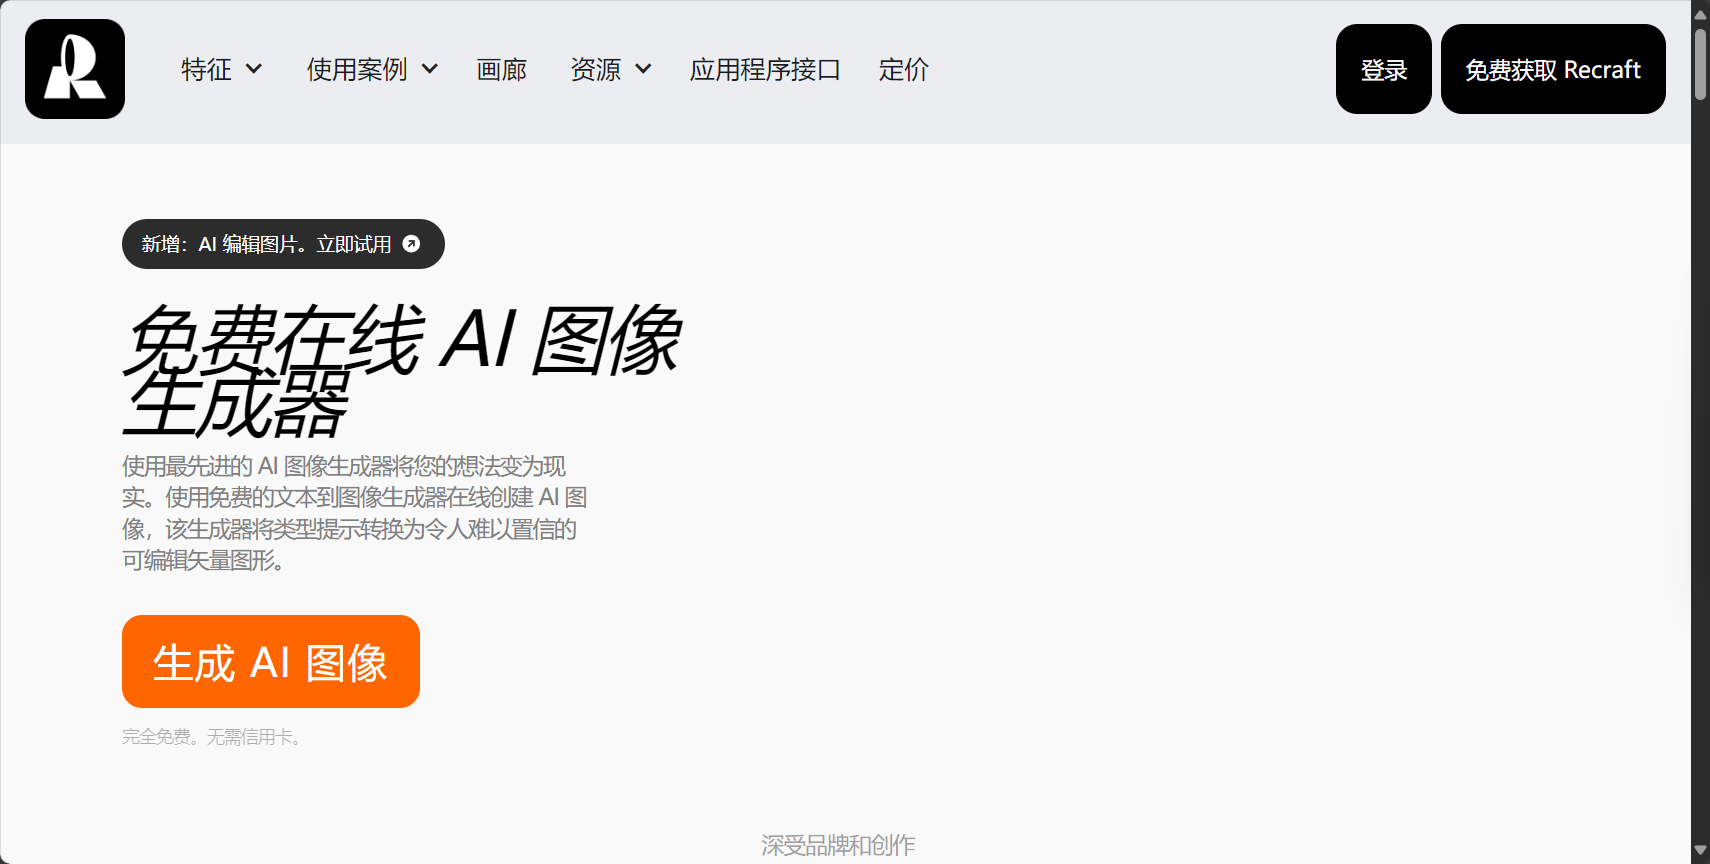The image size is (1710, 864).
Task: Click the paragraph starting 使用最先进的 AI 图像生成器
Action: [x=355, y=513]
